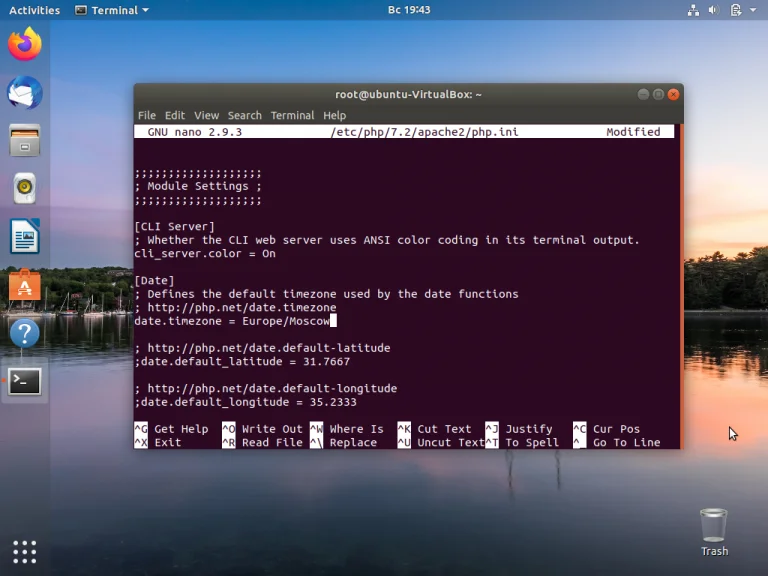Open Ubuntu Software store icon
The width and height of the screenshot is (768, 576).
[x=25, y=285]
